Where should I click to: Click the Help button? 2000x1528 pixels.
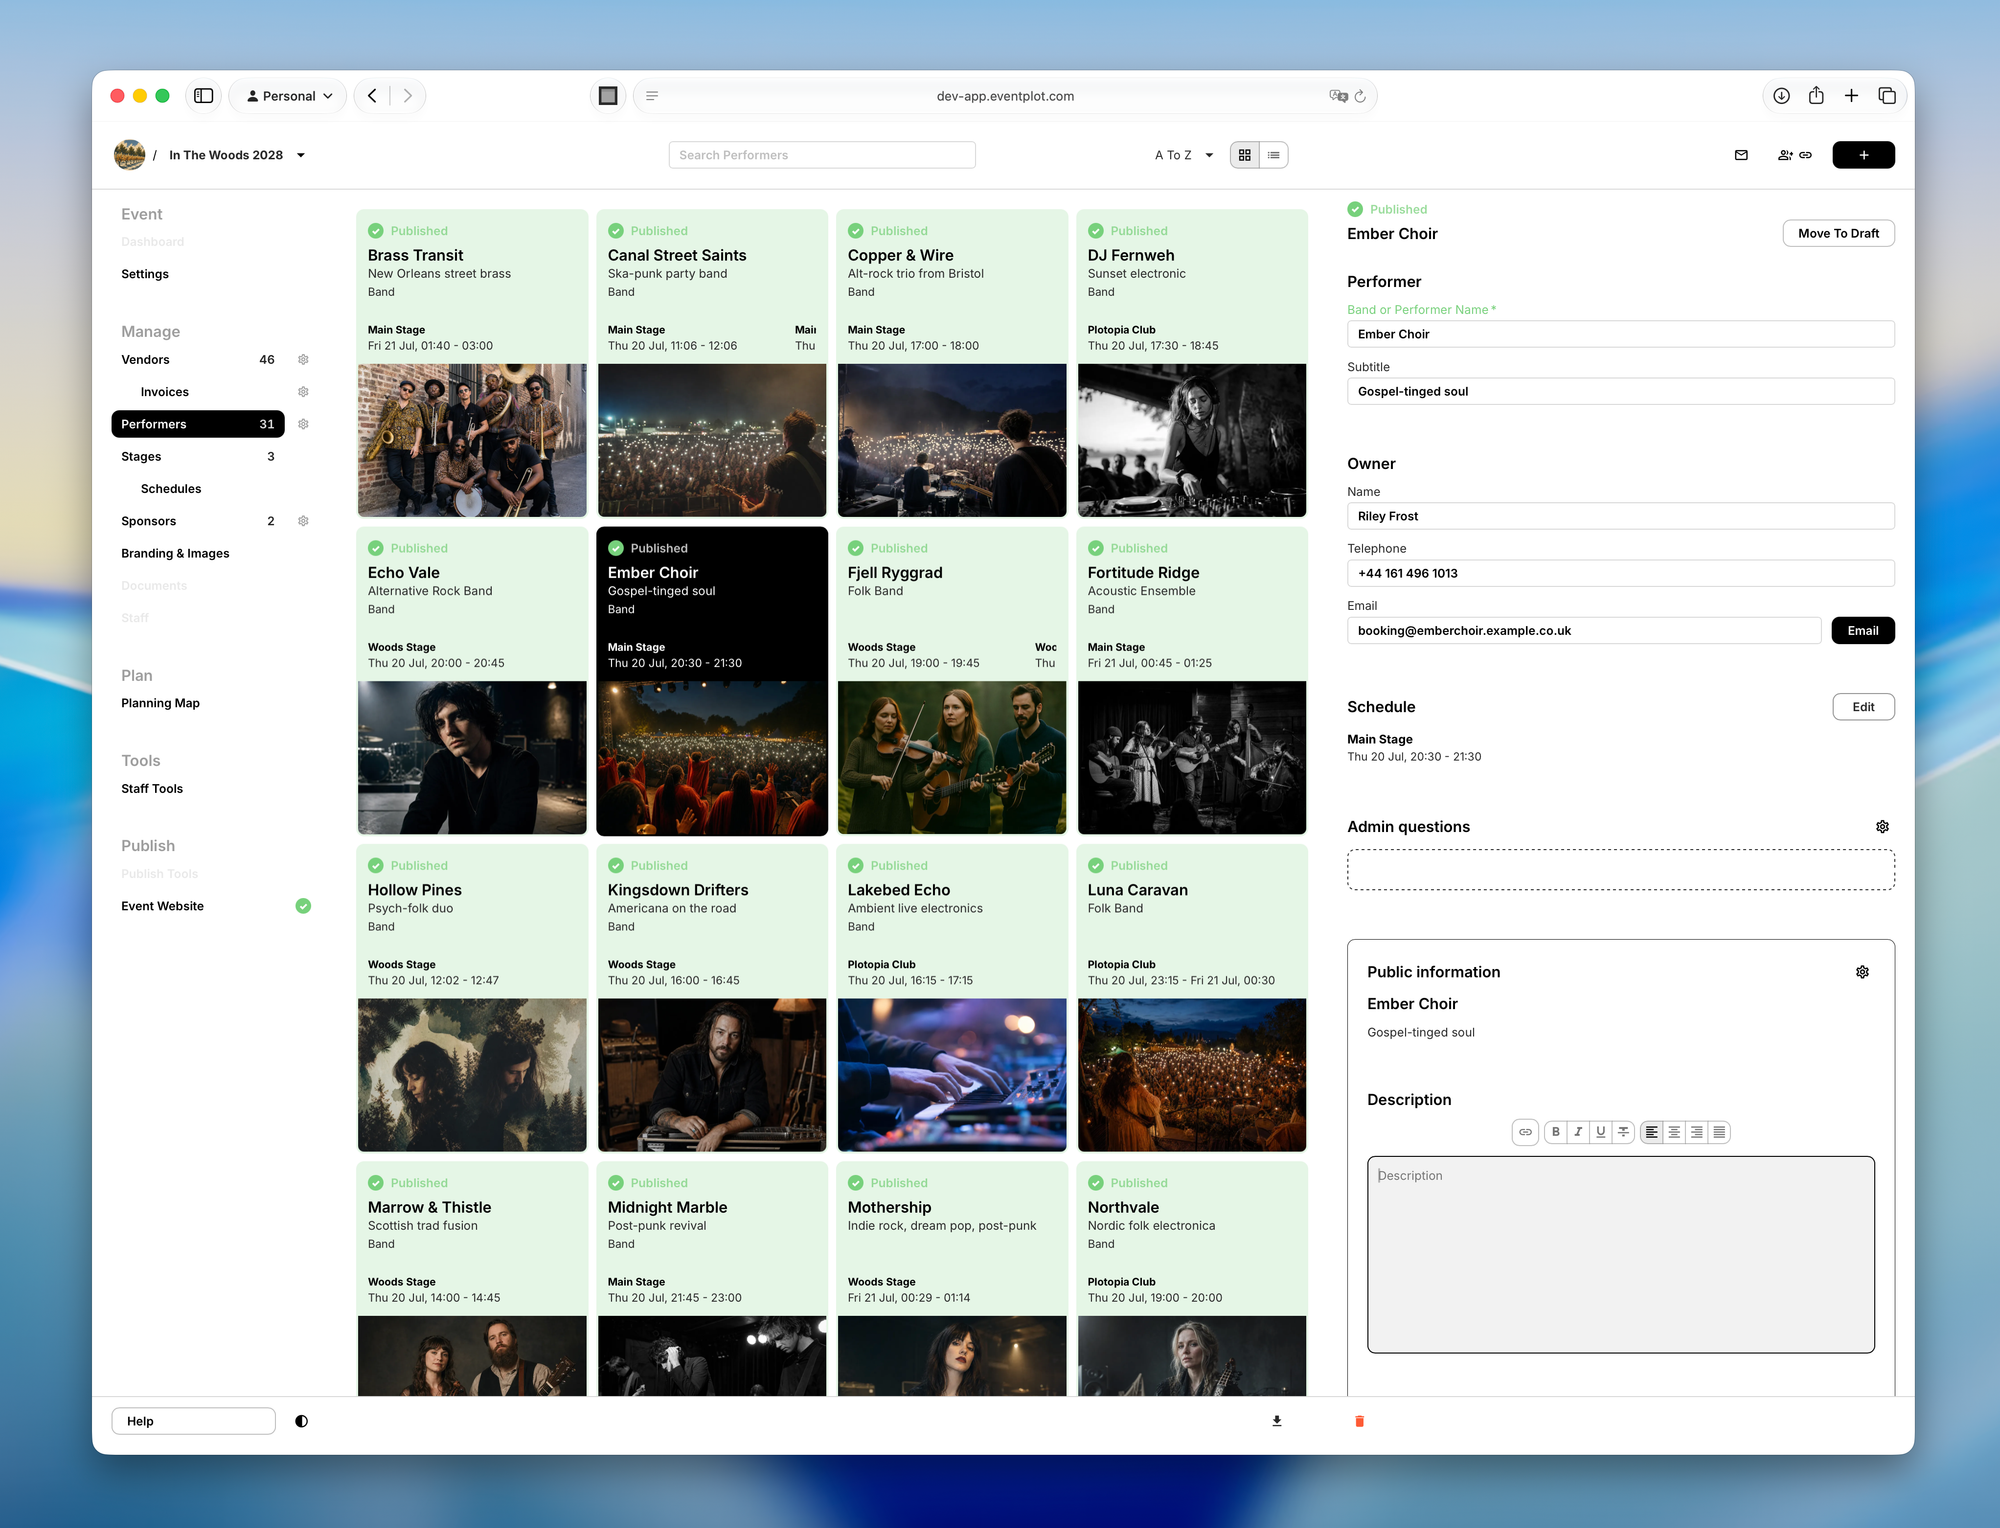pyautogui.click(x=193, y=1421)
